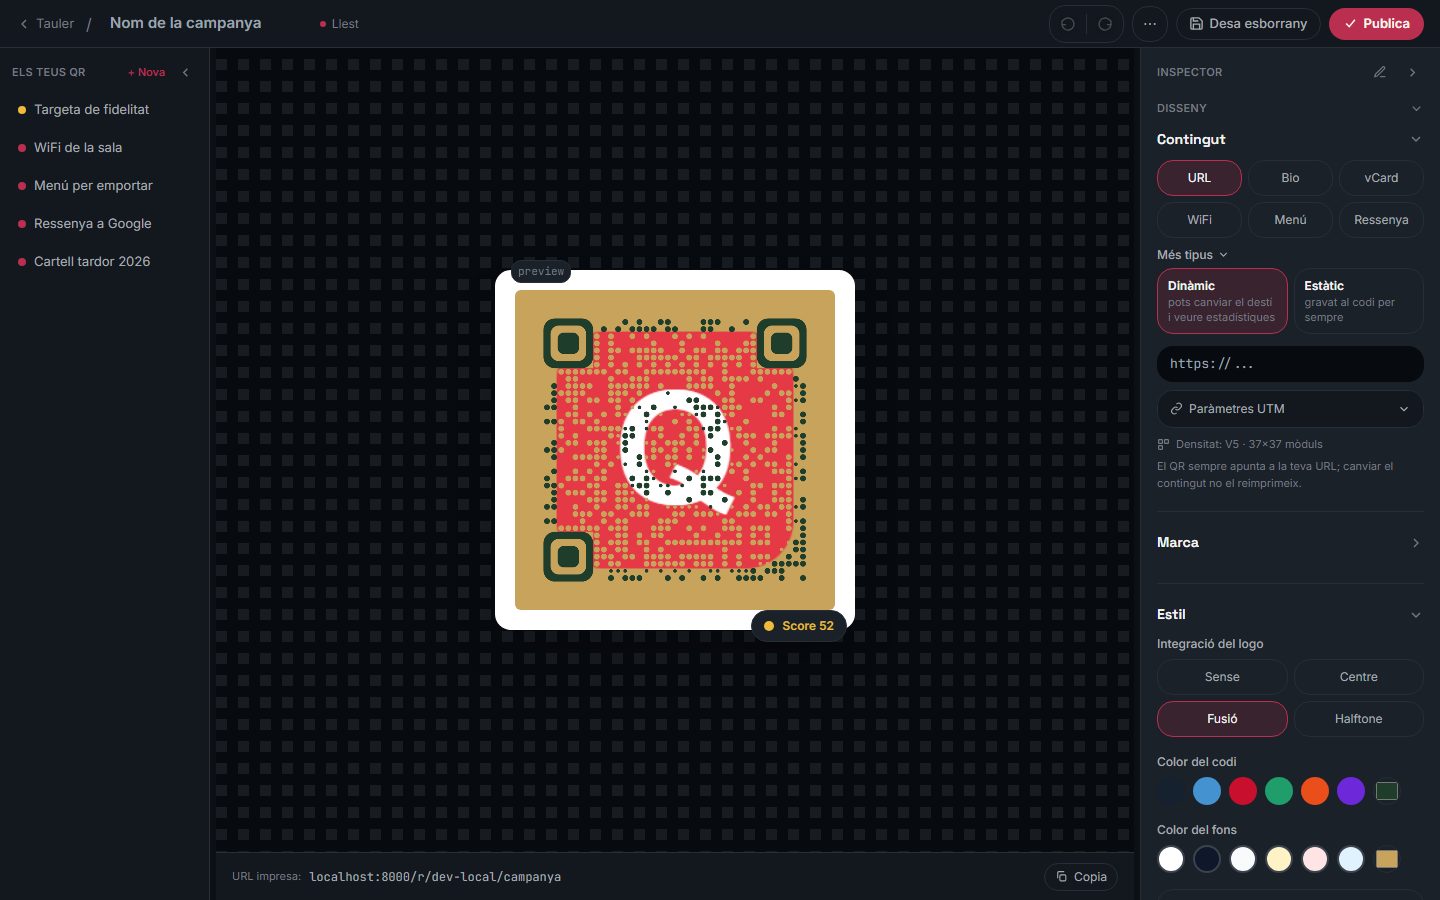Select the Ressenya content type
This screenshot has height=900, width=1440.
1381,220
